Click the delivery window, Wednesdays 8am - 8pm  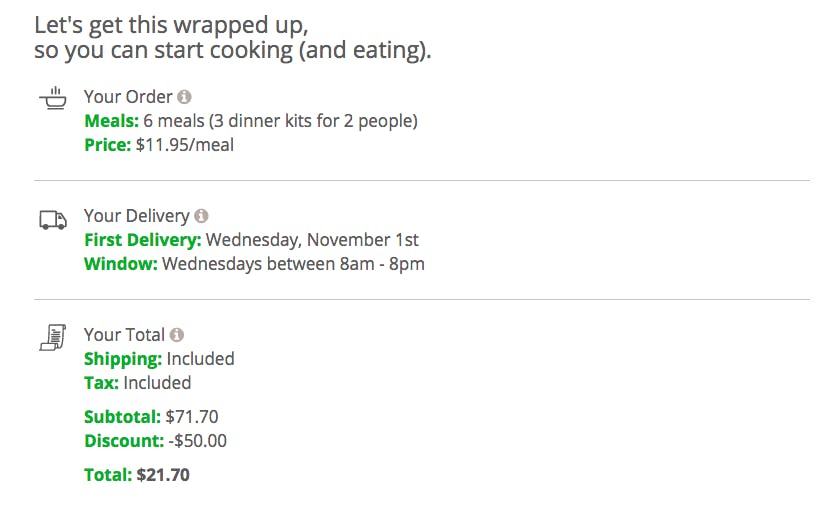(293, 264)
